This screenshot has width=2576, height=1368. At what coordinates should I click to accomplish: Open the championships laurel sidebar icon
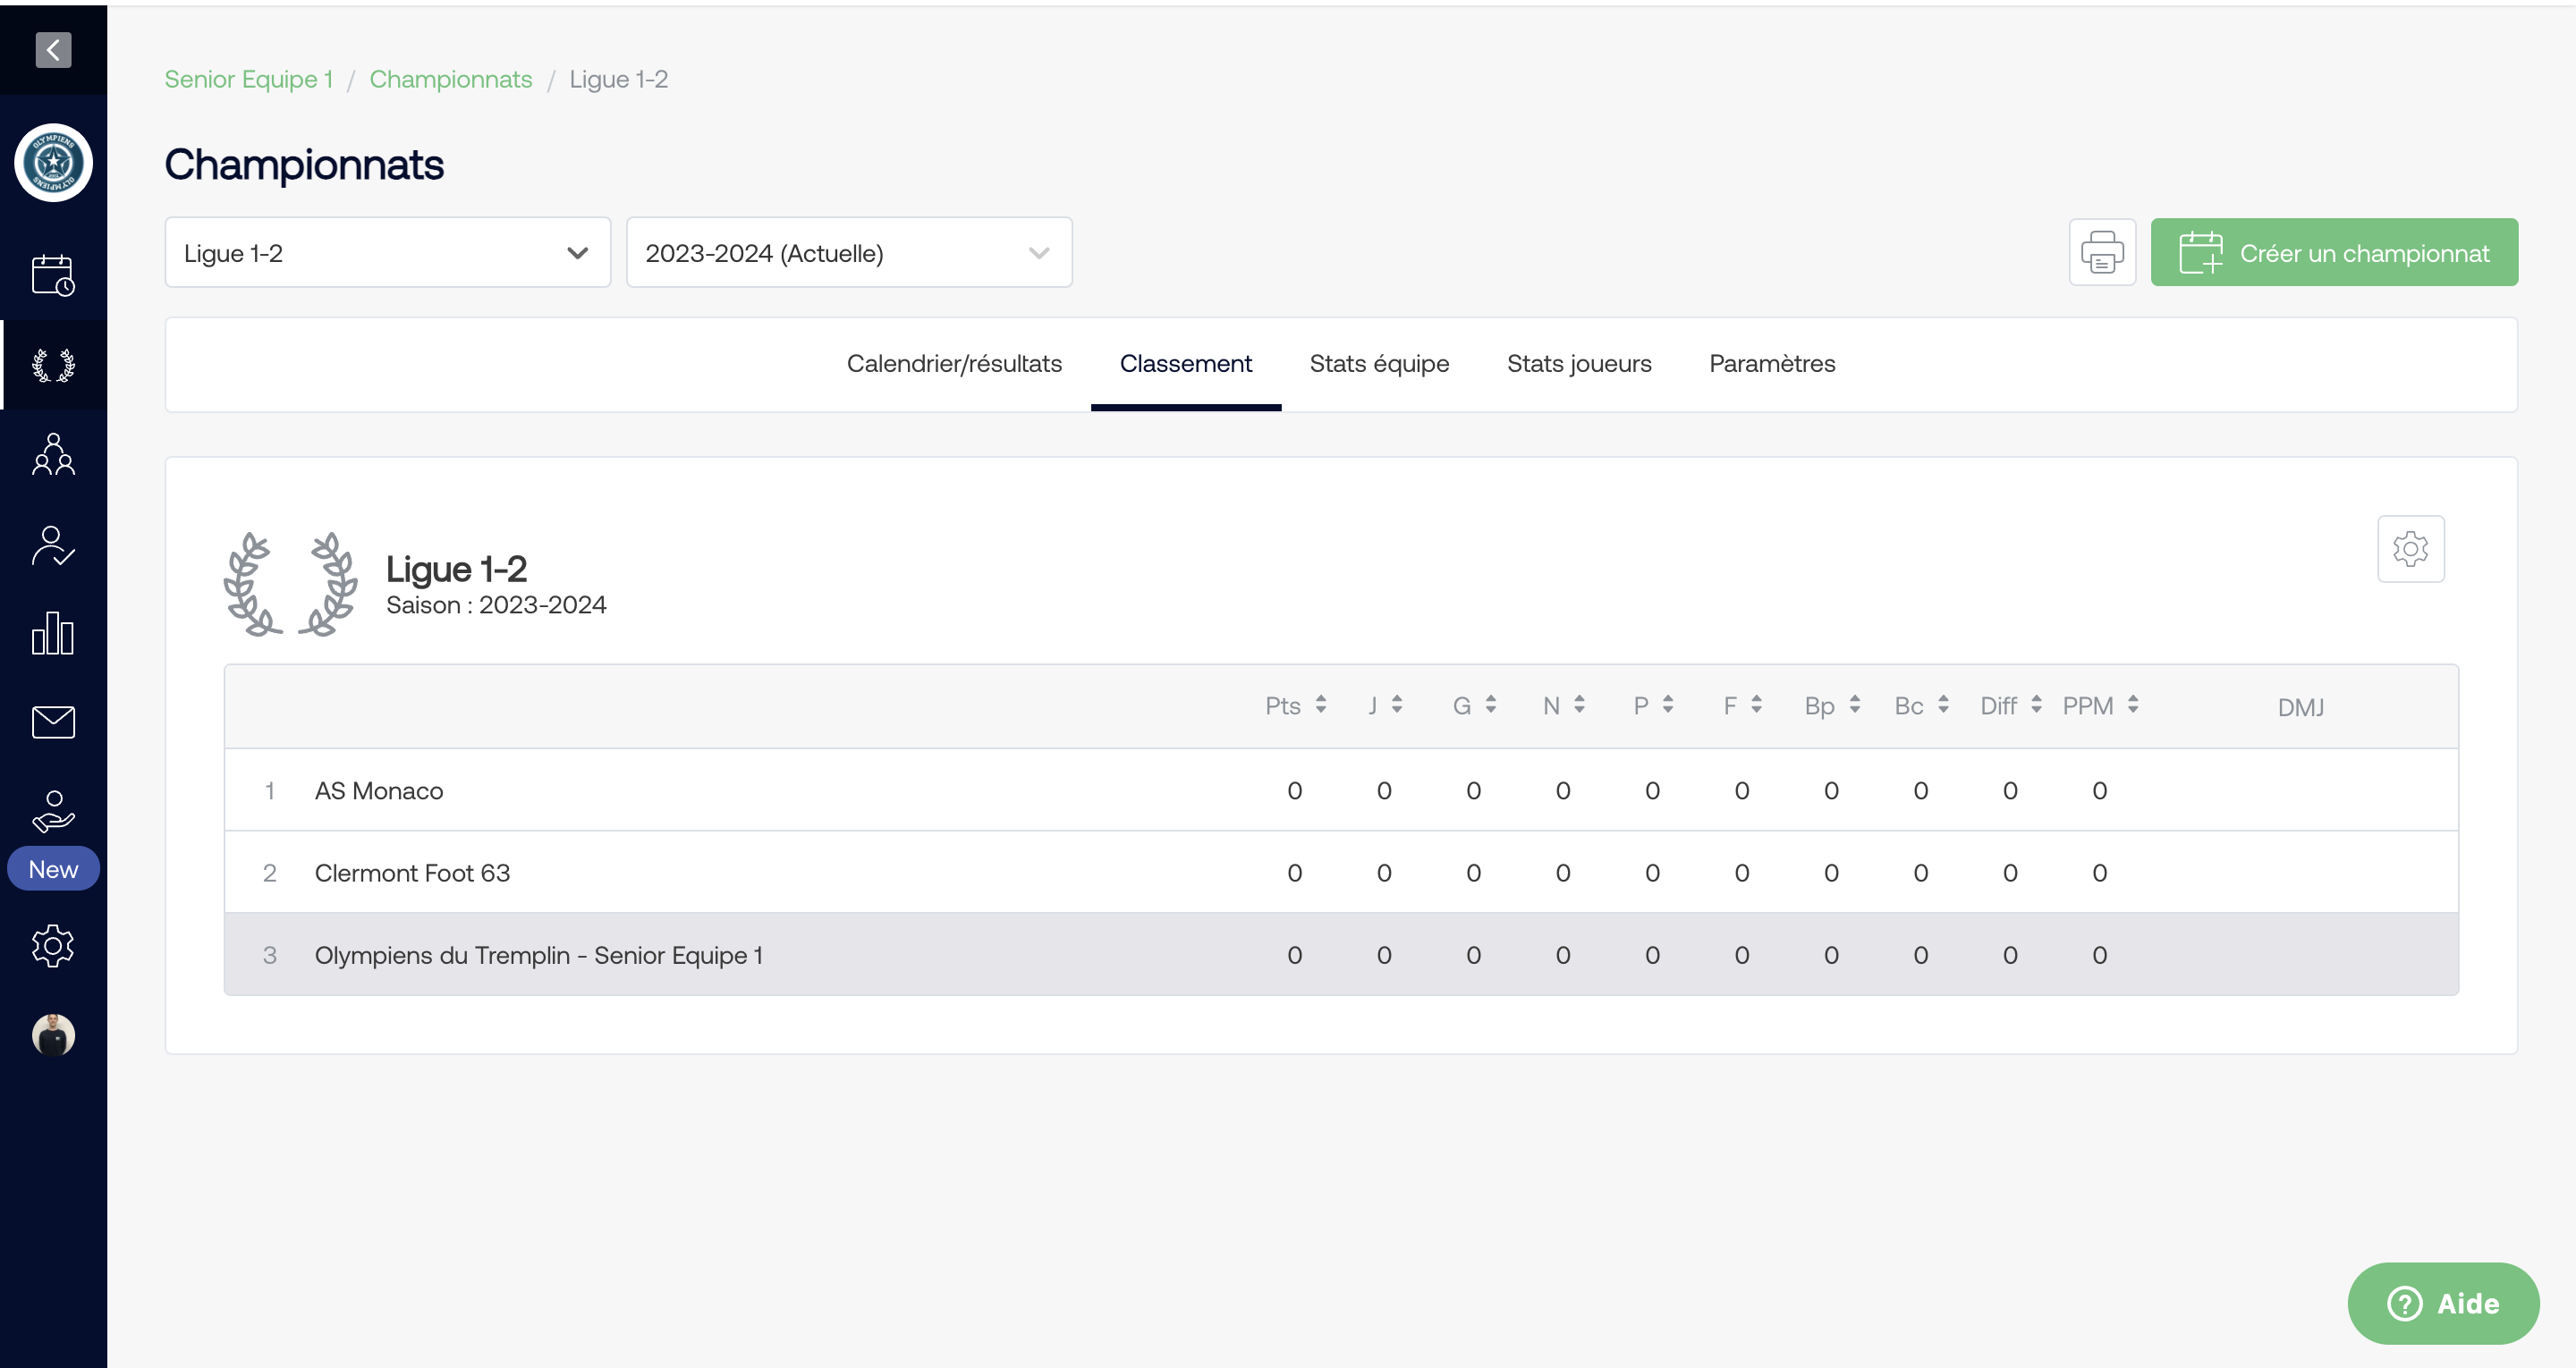tap(53, 365)
